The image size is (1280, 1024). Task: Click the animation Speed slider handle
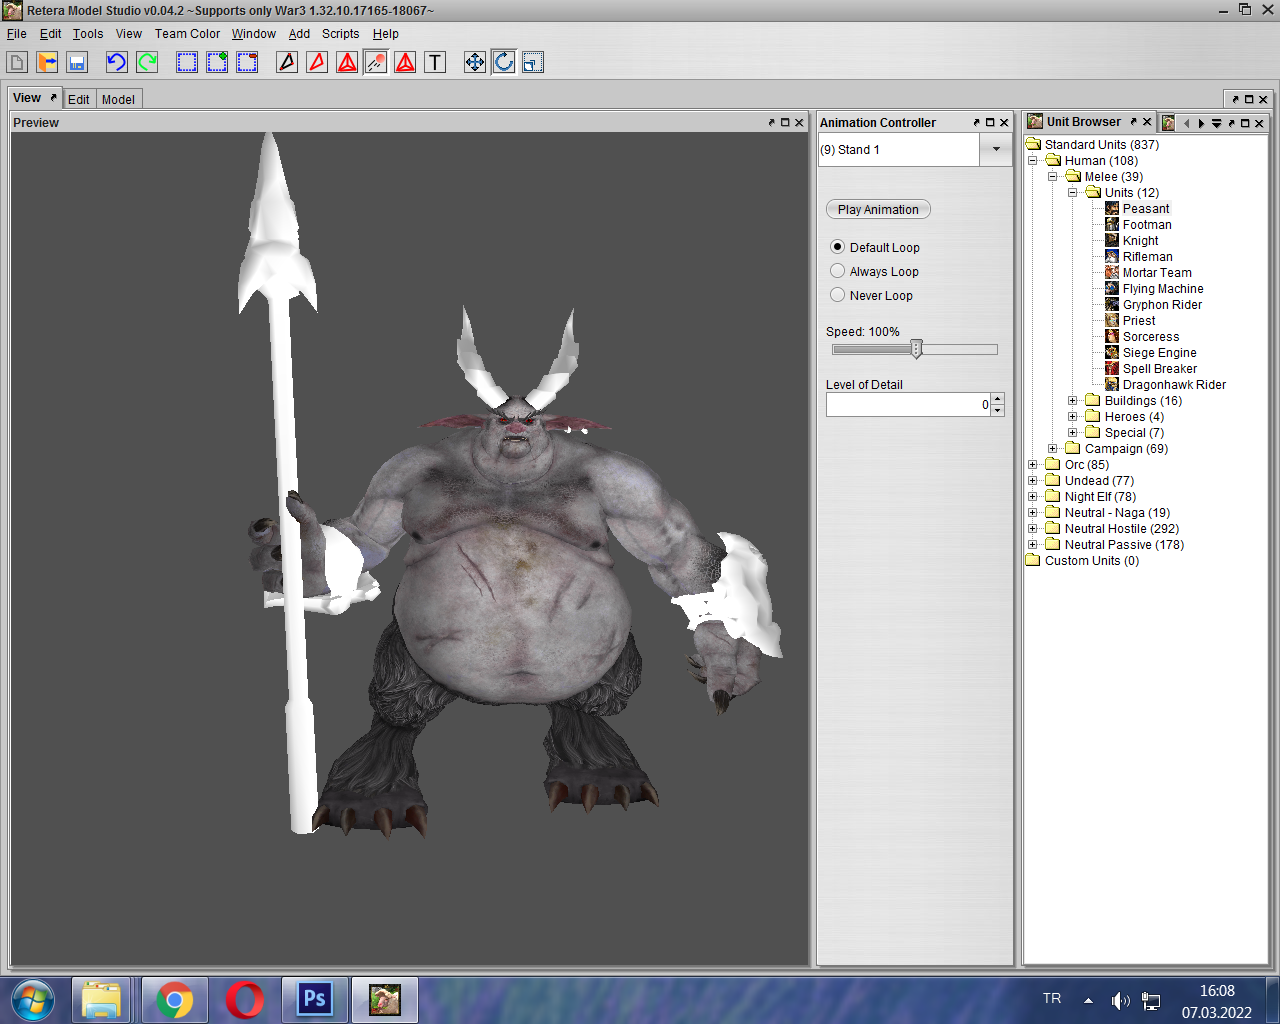pos(916,349)
